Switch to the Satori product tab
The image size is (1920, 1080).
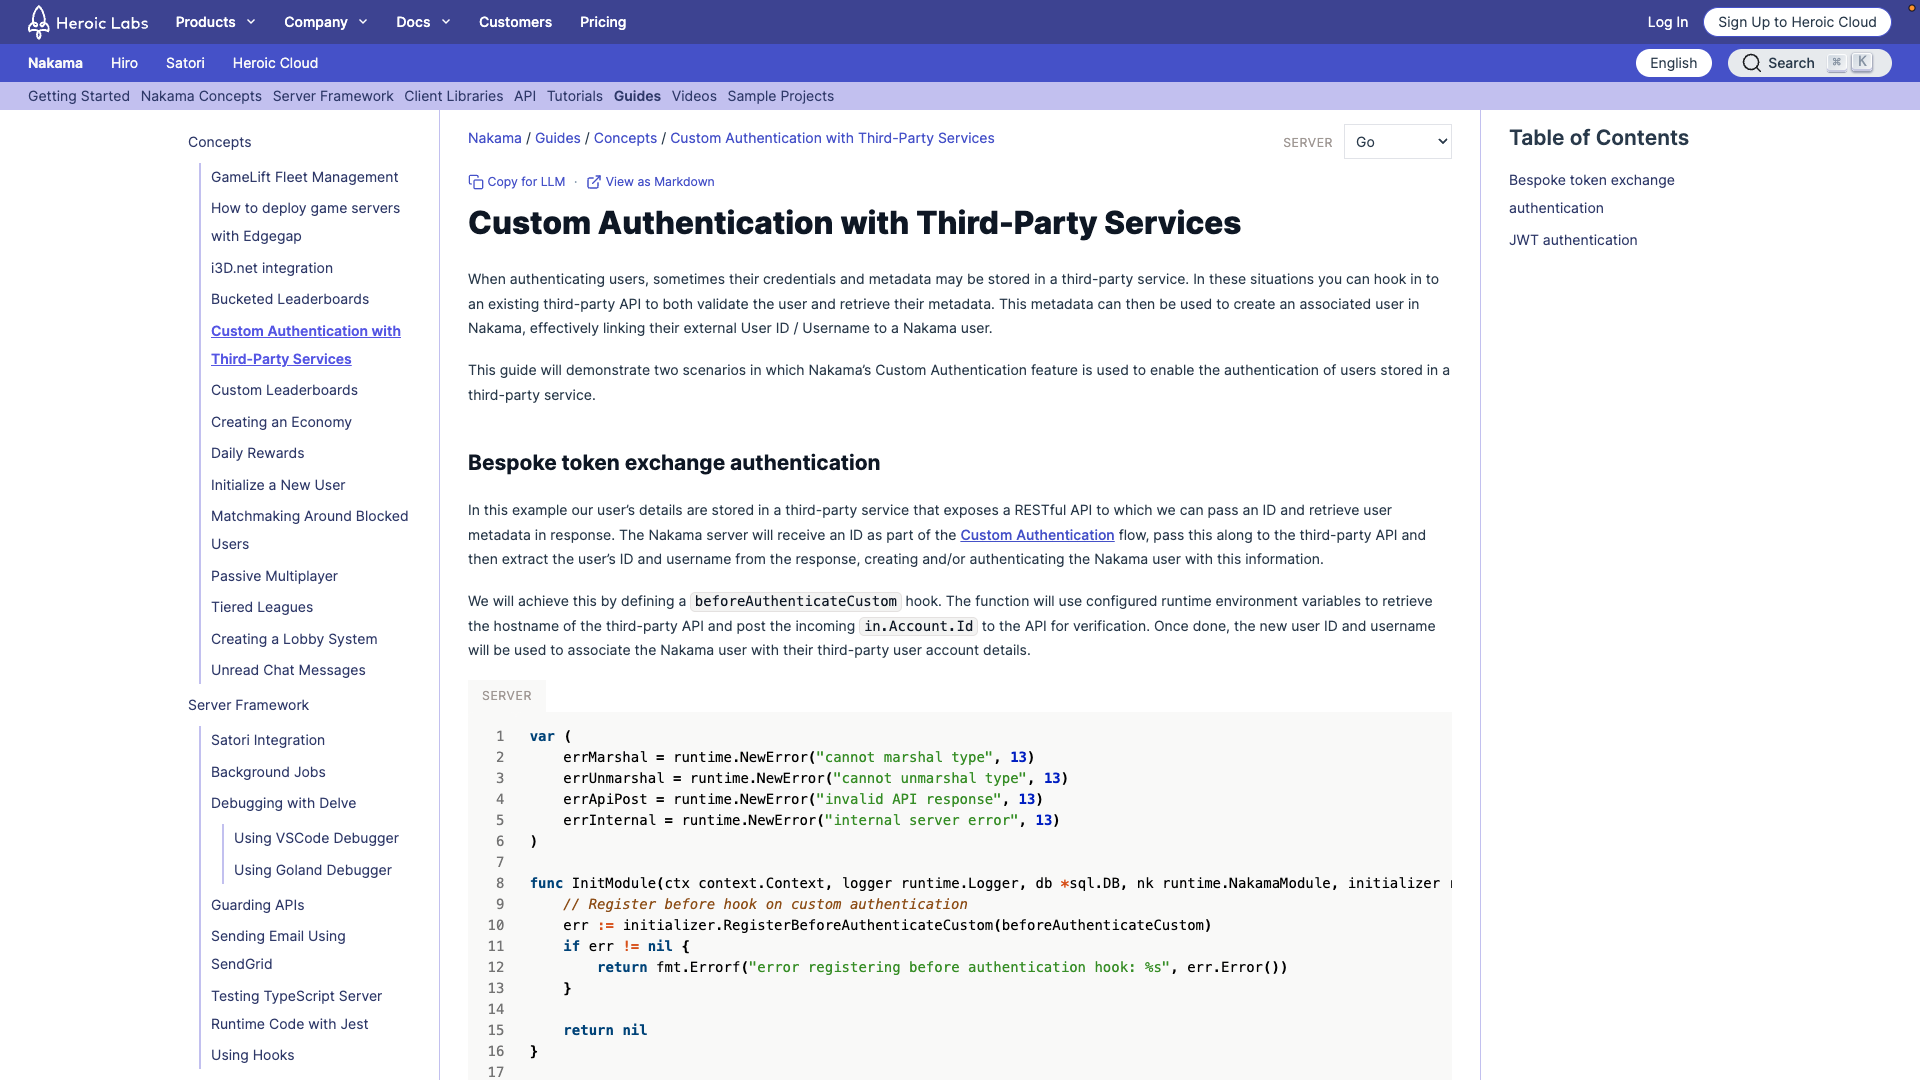[185, 63]
